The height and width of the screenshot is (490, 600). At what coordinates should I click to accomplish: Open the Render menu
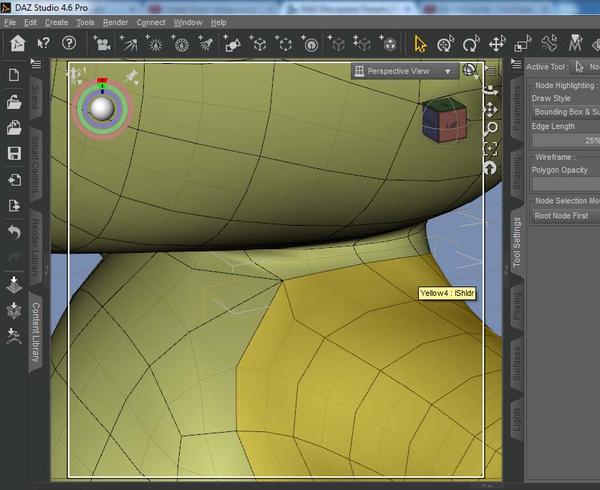pyautogui.click(x=115, y=23)
